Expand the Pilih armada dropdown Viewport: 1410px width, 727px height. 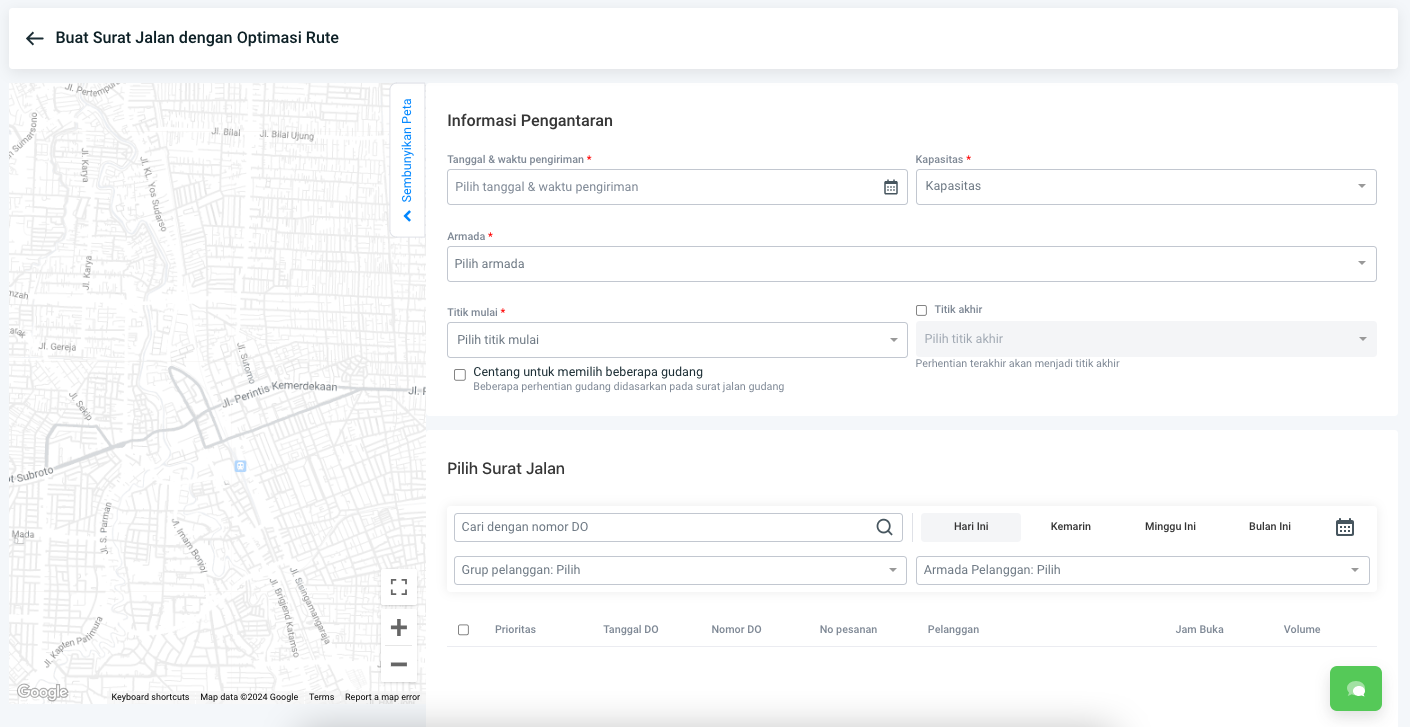pos(910,264)
